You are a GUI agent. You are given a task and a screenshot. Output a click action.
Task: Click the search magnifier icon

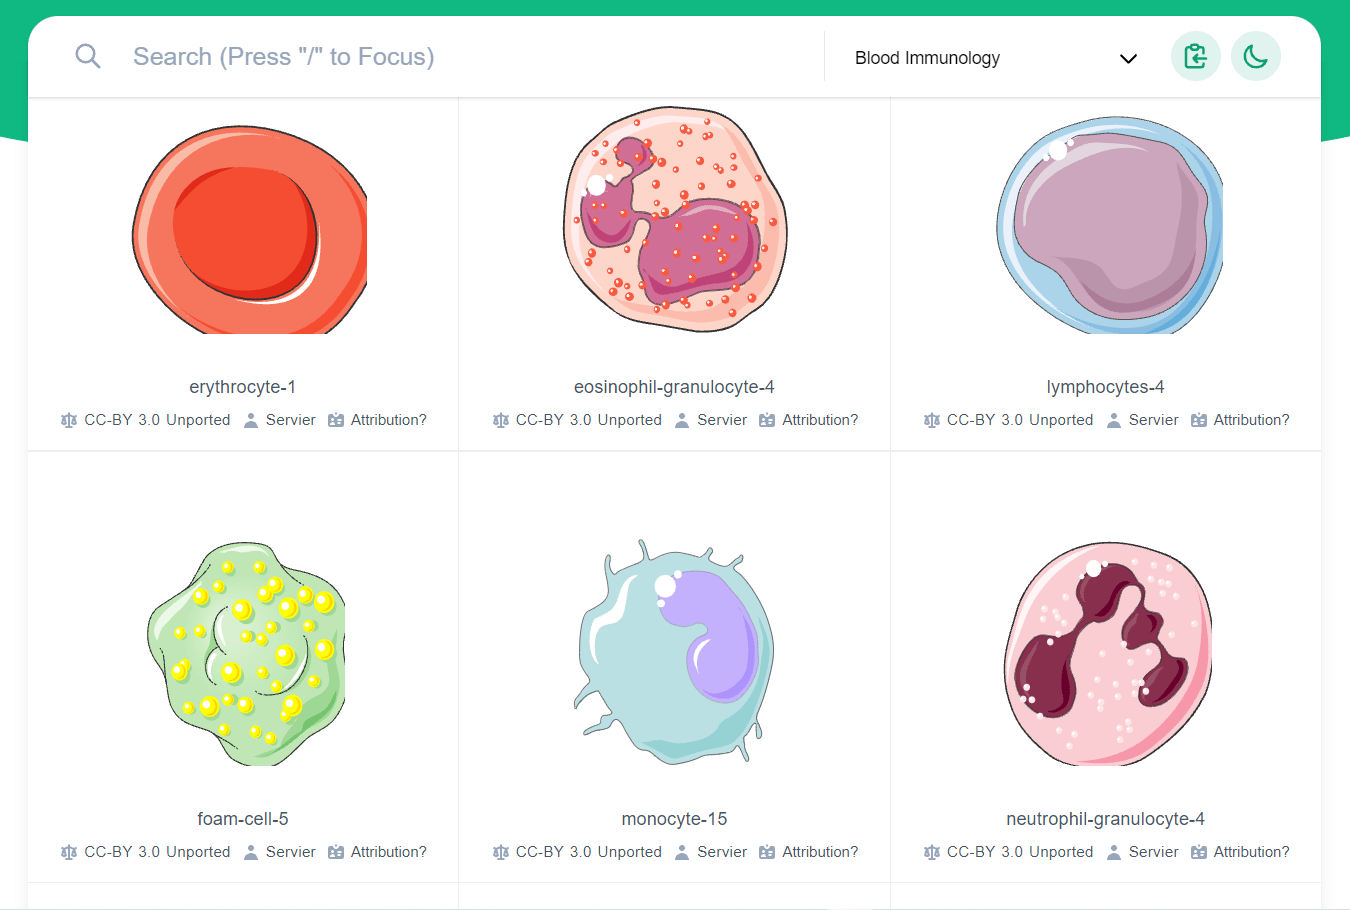point(88,56)
